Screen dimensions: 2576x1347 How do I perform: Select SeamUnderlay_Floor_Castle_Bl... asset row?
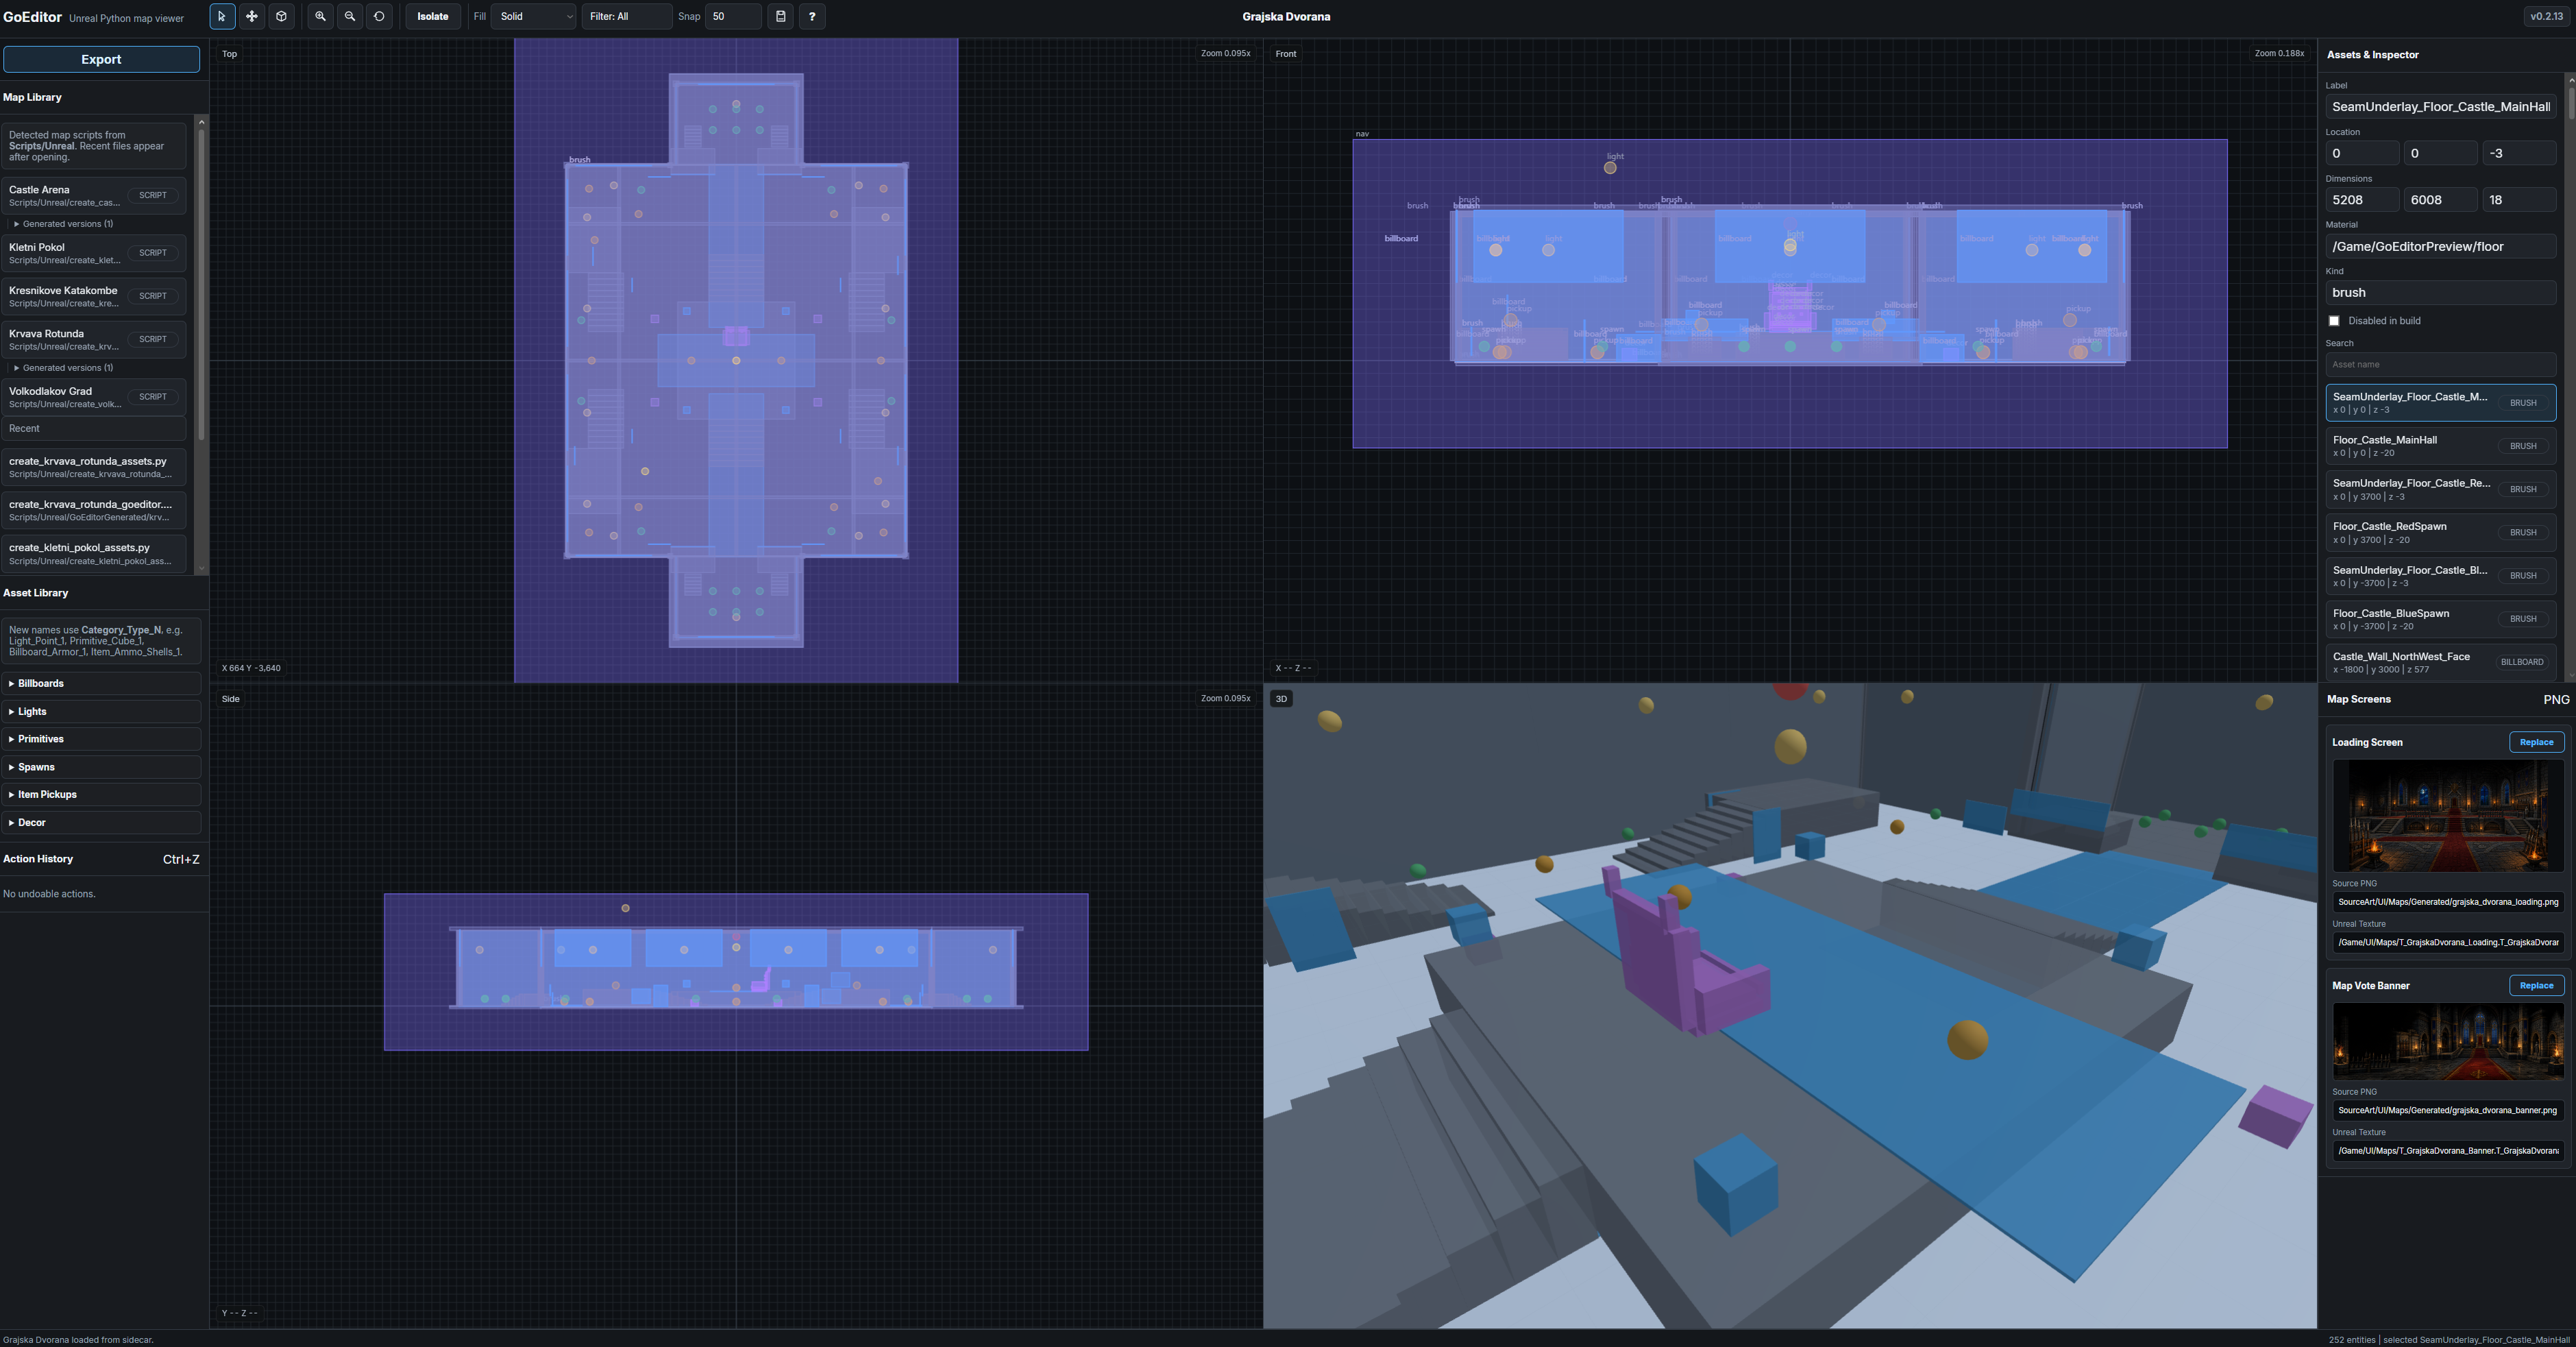click(x=2440, y=576)
